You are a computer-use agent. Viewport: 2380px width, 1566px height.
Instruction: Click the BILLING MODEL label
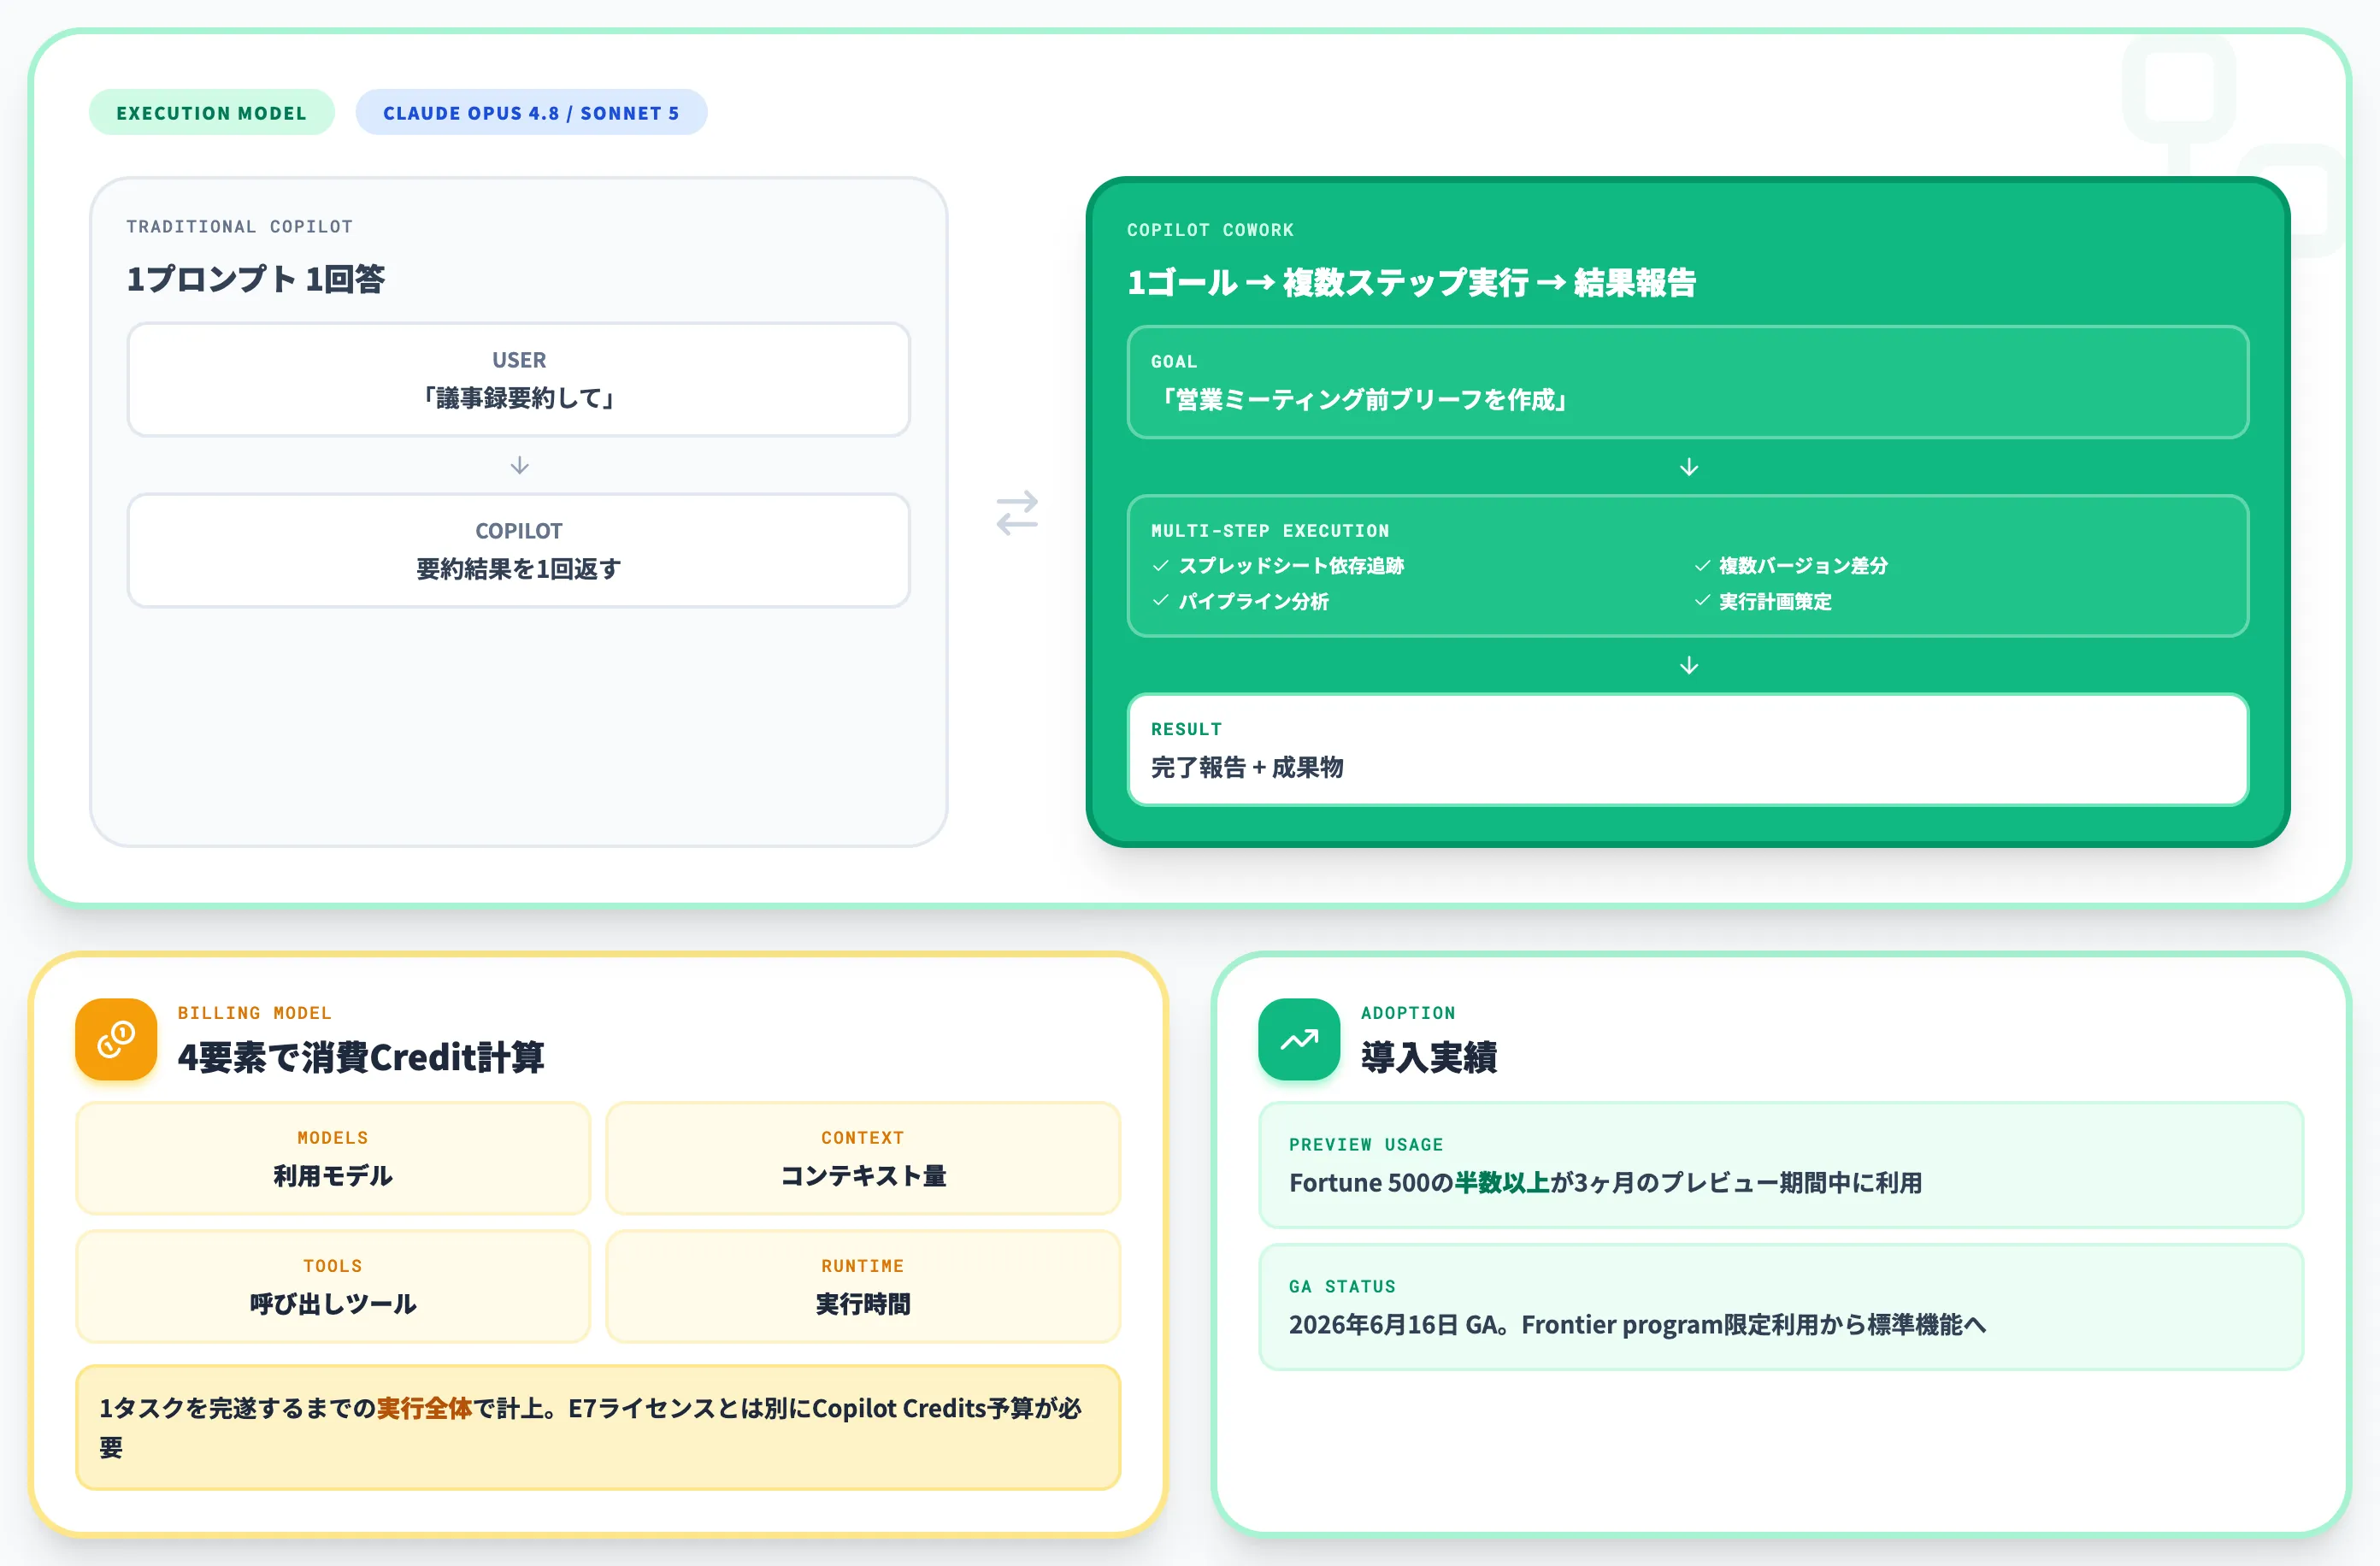click(x=254, y=1013)
